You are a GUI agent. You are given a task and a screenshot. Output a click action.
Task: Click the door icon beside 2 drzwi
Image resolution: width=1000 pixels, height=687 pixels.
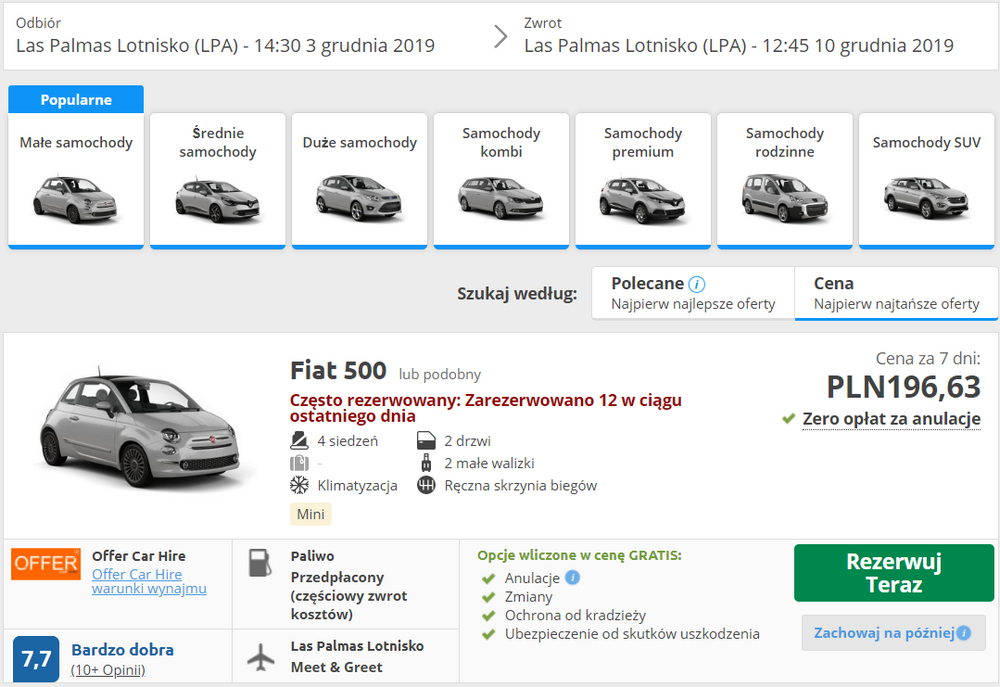(x=426, y=440)
